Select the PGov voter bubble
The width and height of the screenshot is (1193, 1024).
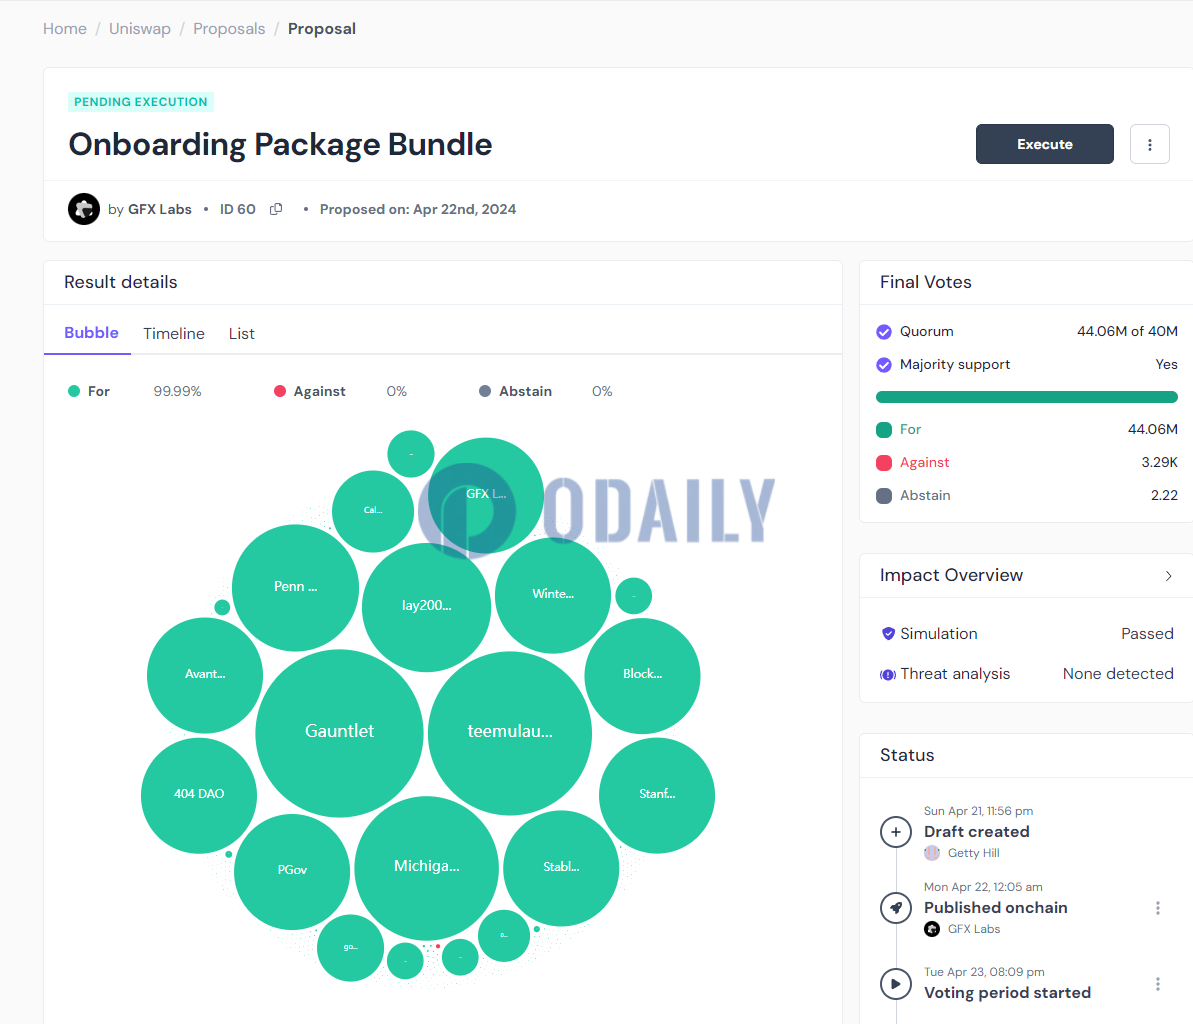click(x=292, y=871)
